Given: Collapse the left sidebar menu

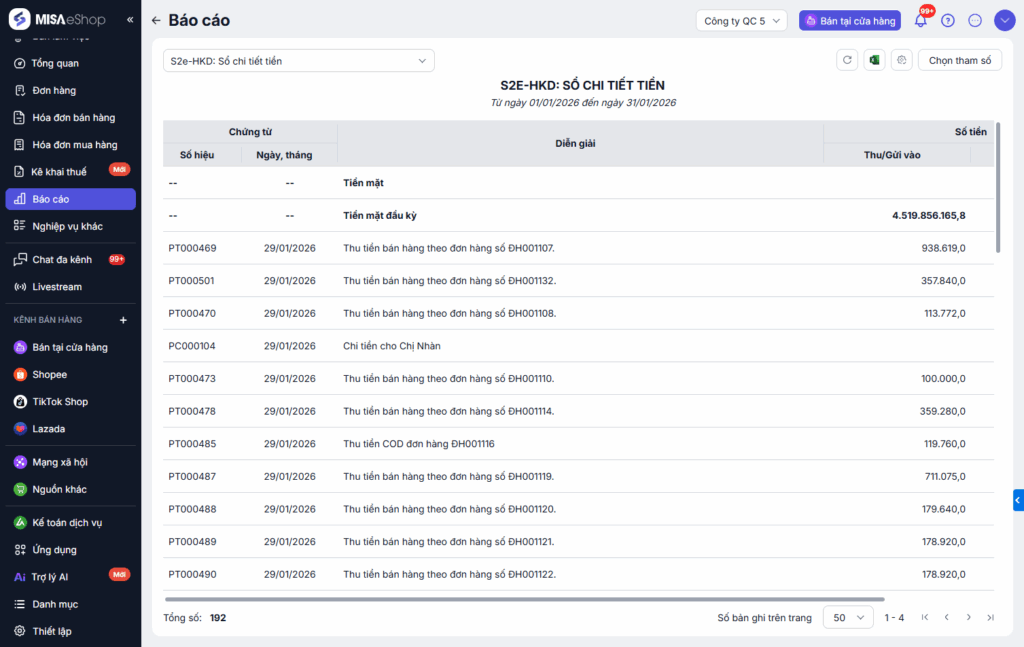Looking at the screenshot, I should pyautogui.click(x=130, y=20).
